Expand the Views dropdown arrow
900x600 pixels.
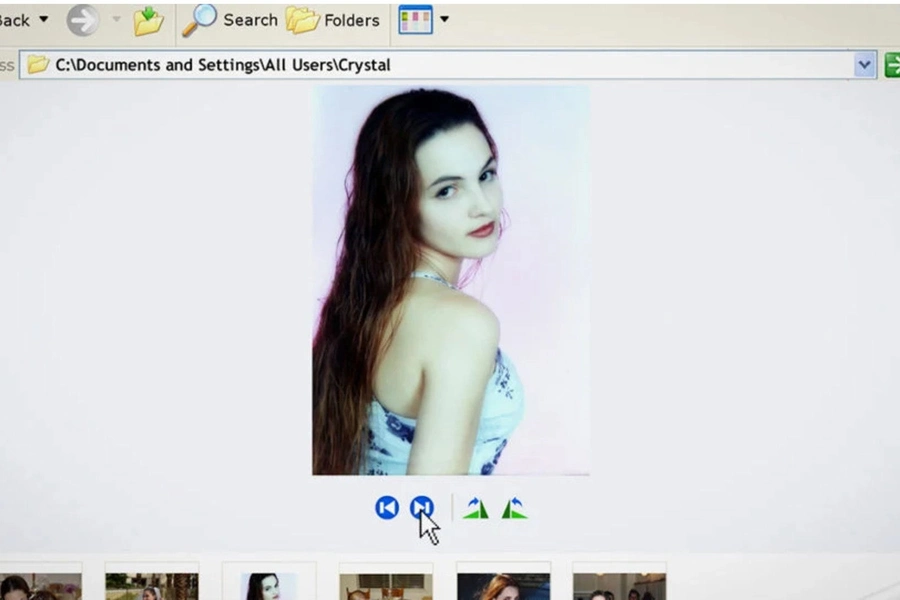click(x=444, y=20)
